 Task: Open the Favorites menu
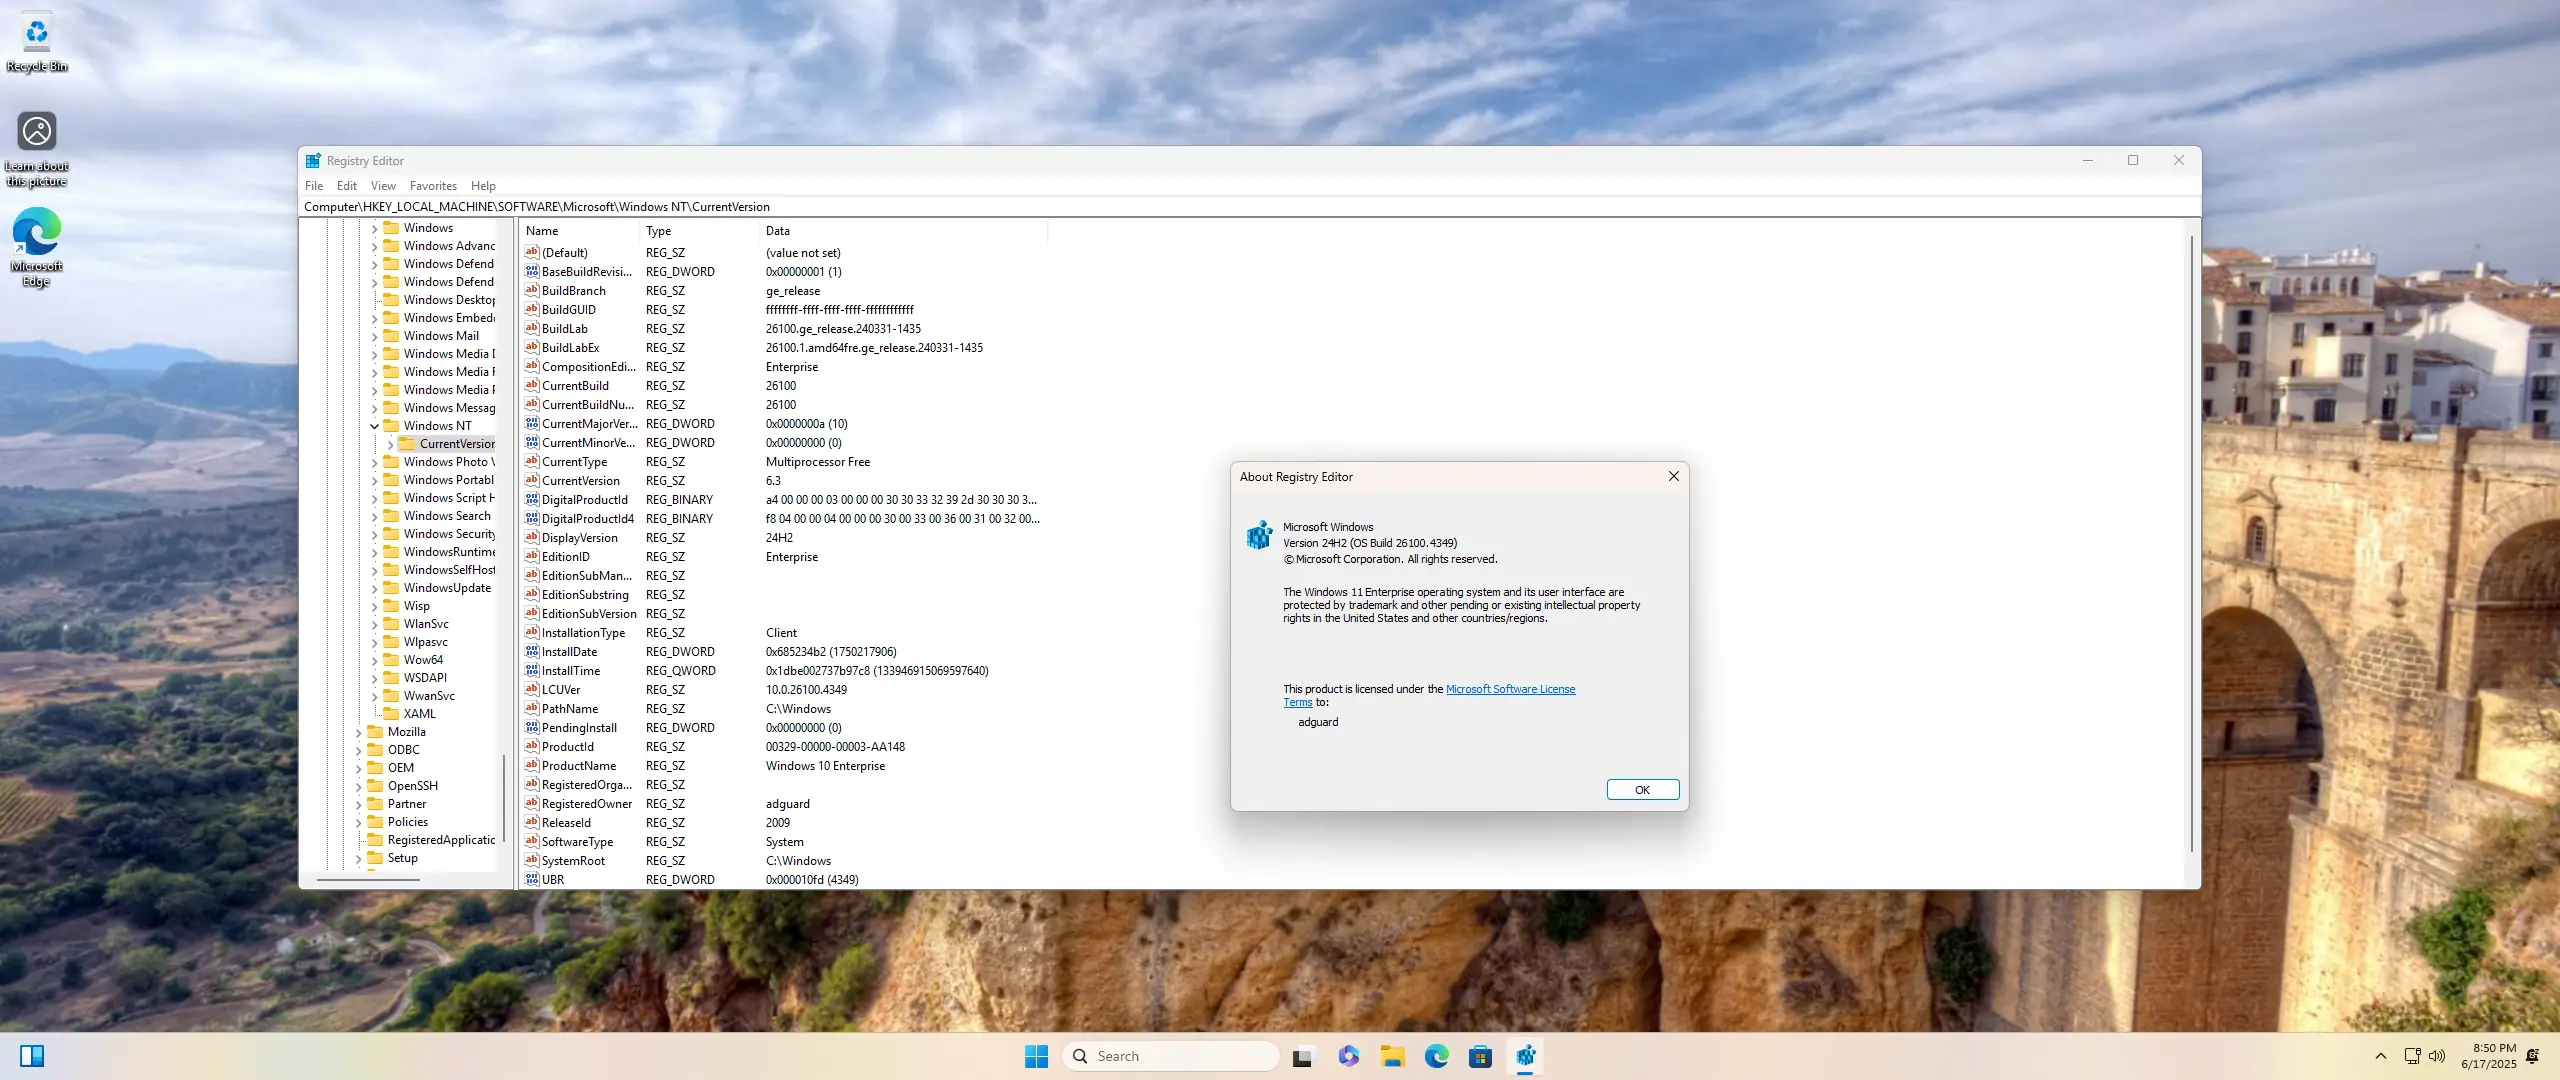[432, 186]
